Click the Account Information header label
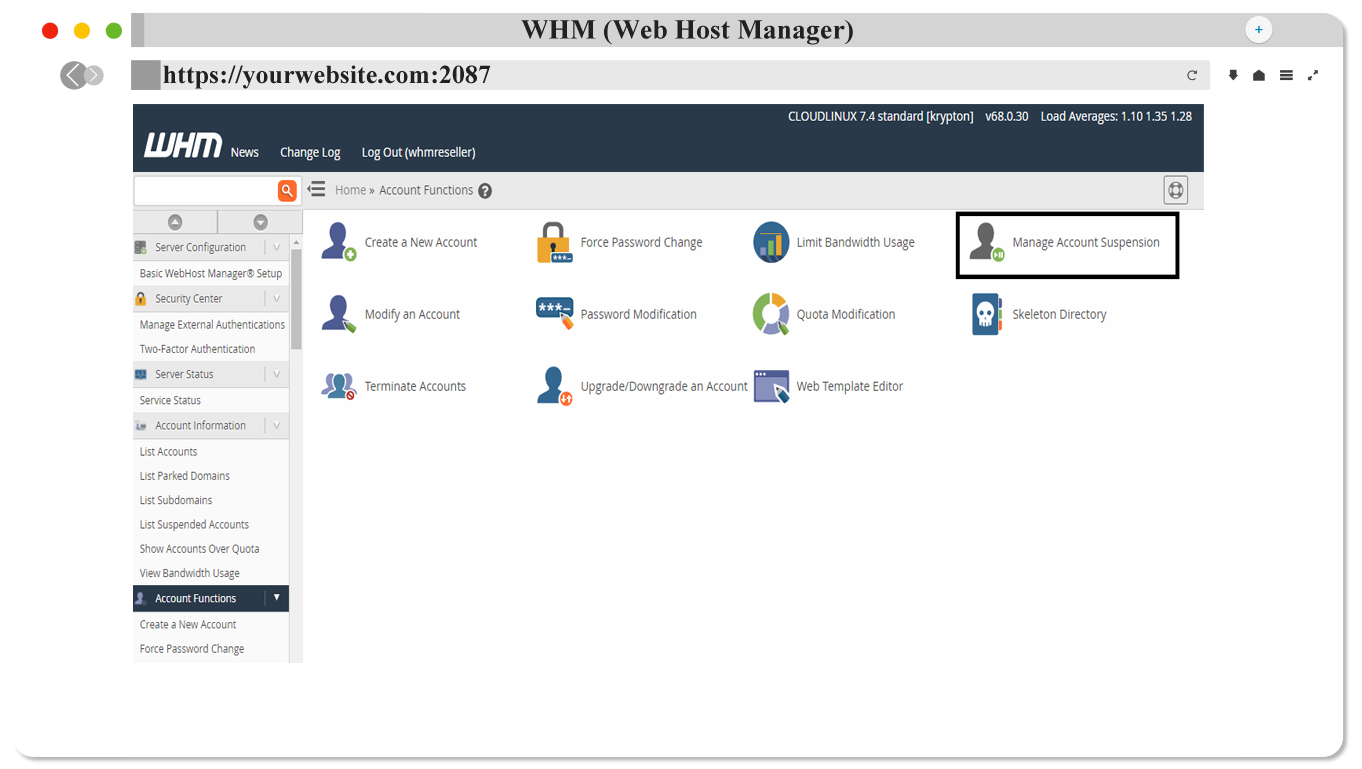The height and width of the screenshot is (769, 1362). click(x=200, y=425)
